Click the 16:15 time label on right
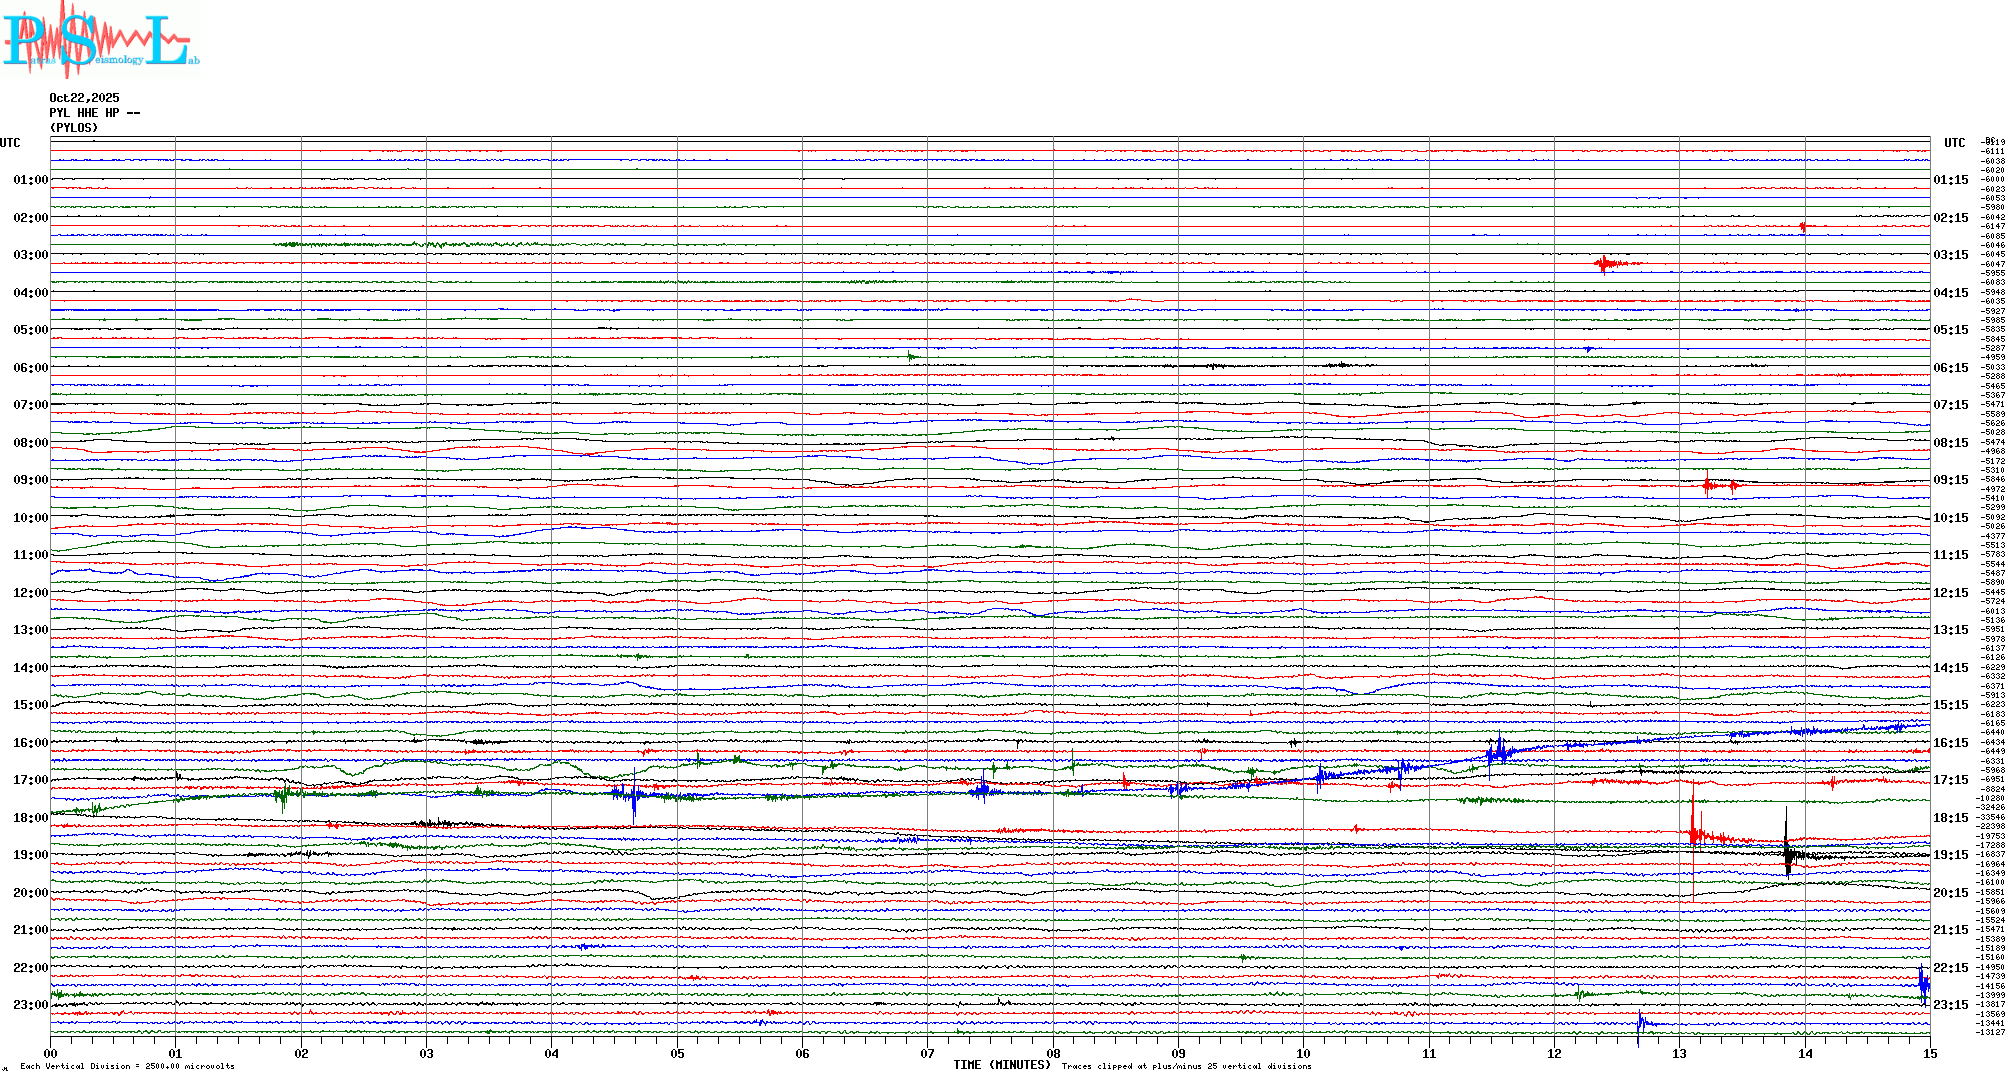 tap(1950, 743)
